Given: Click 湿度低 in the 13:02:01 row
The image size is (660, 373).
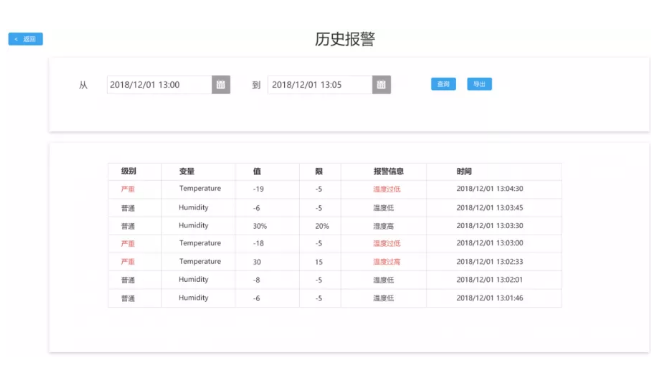Looking at the screenshot, I should [x=383, y=280].
